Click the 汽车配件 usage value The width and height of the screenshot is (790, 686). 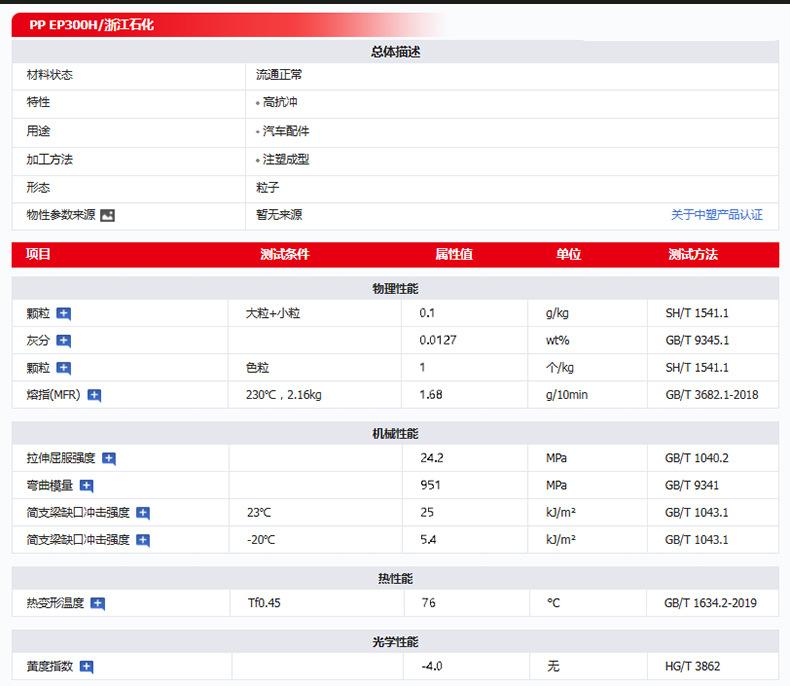point(286,131)
